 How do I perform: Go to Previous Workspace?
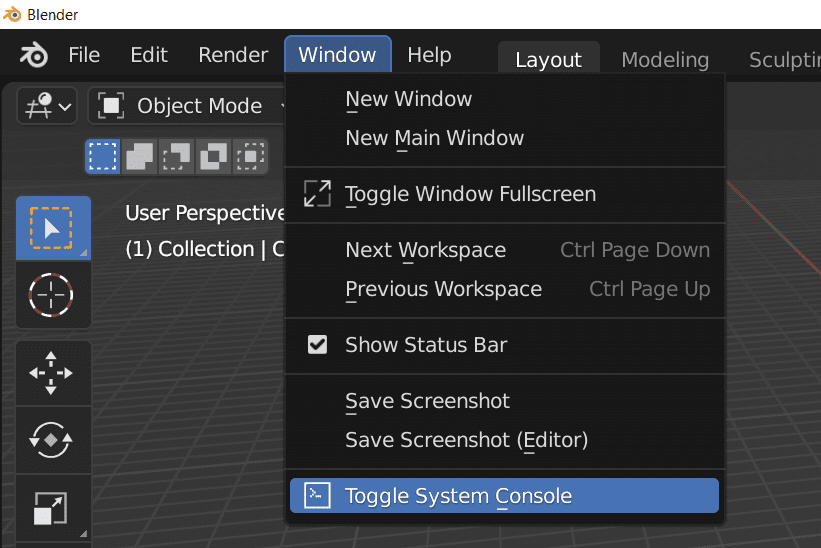[505, 289]
